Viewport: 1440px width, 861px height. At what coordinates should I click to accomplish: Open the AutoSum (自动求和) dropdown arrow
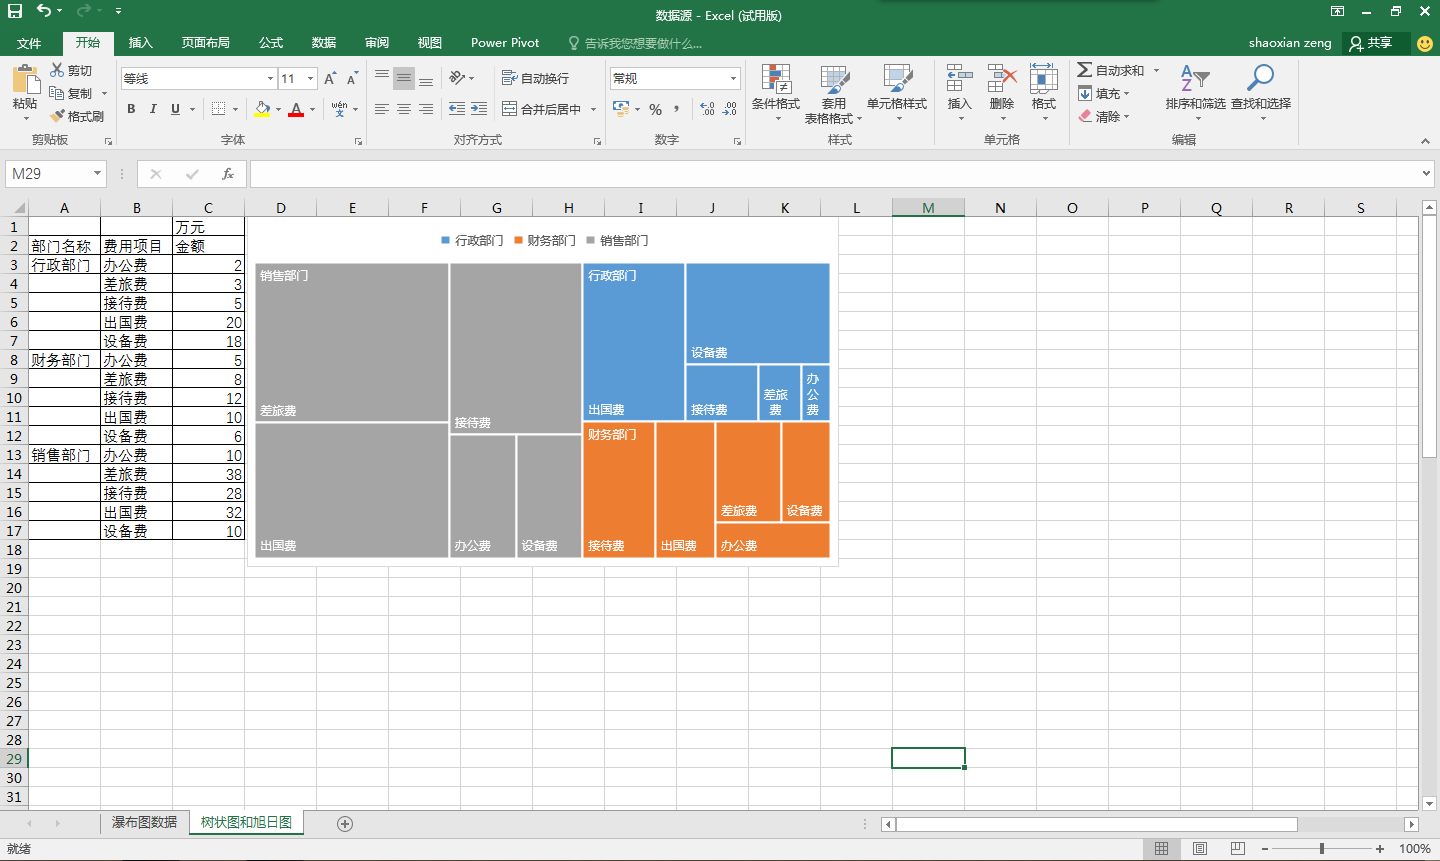point(1156,70)
